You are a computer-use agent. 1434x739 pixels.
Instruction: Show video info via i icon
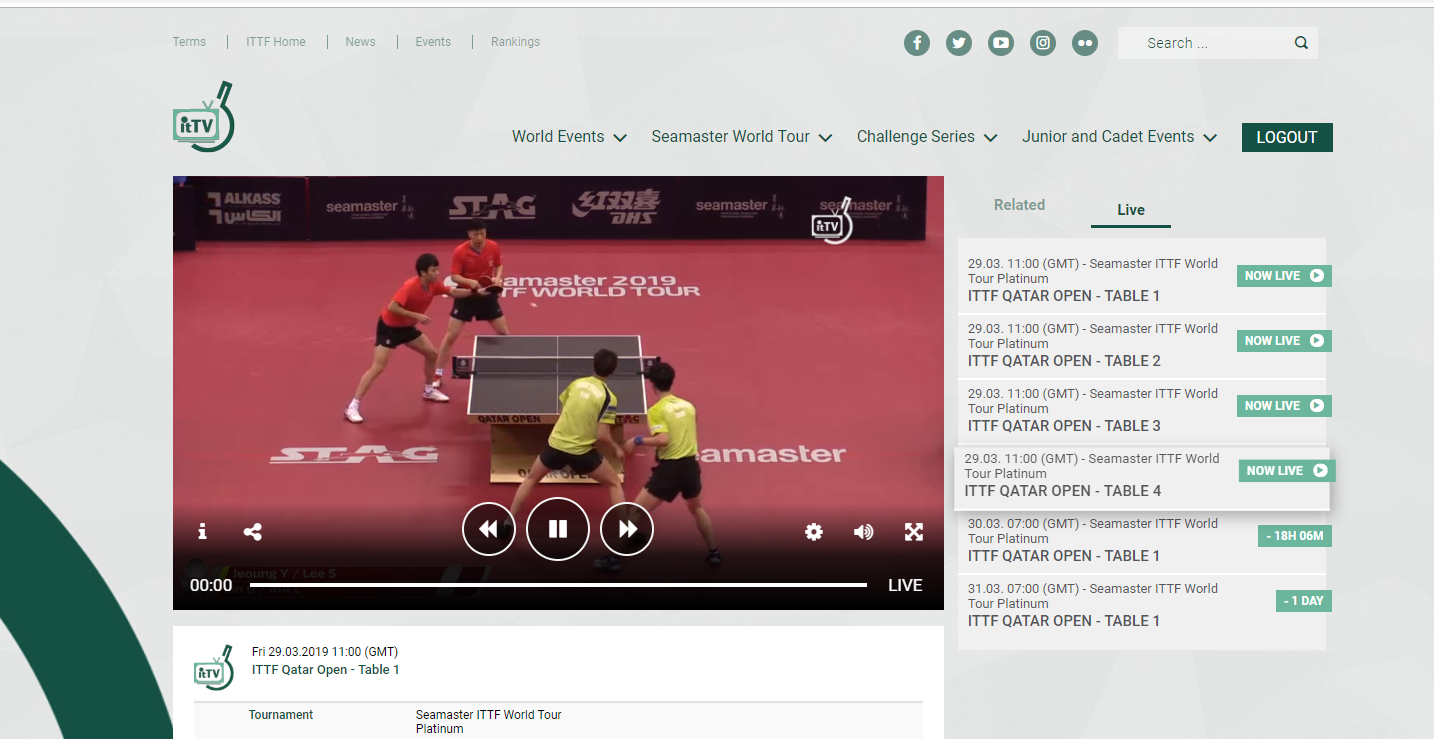click(x=202, y=531)
